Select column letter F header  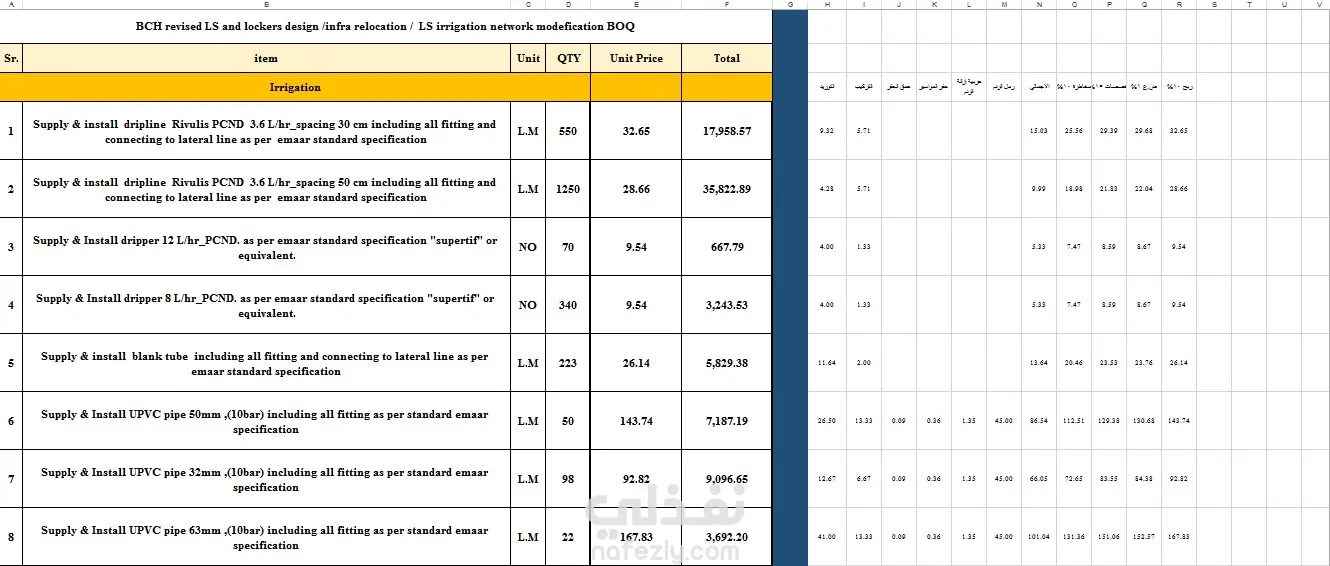[727, 5]
